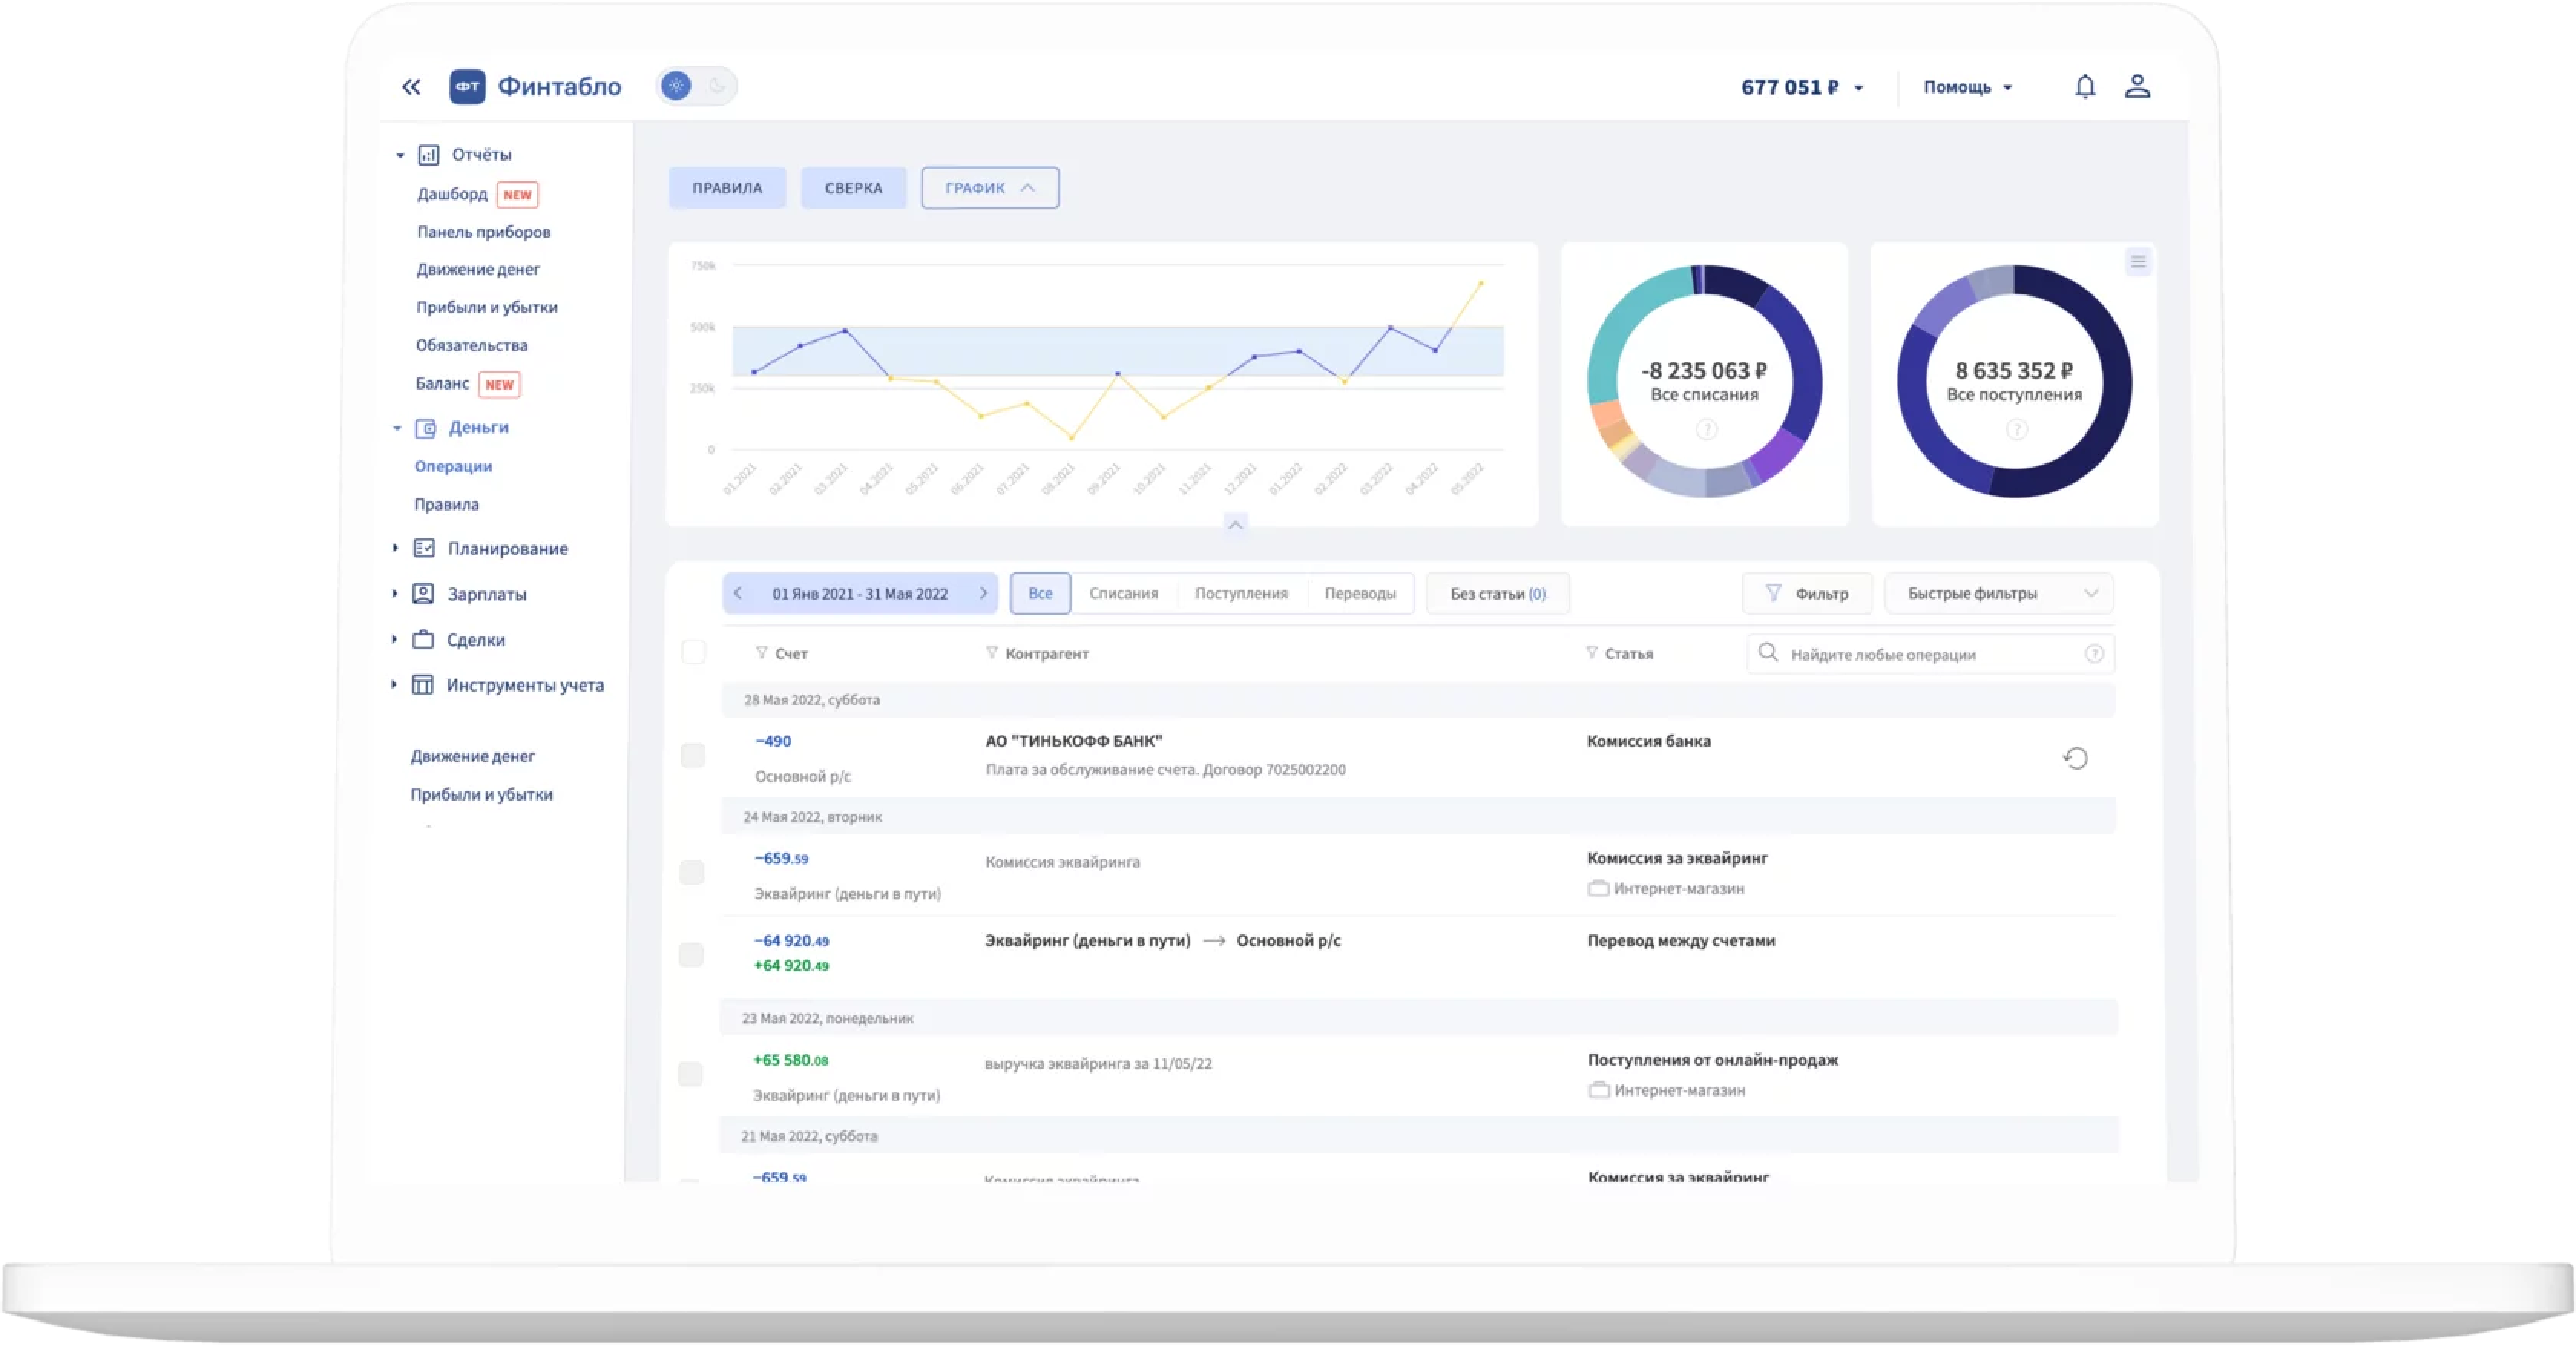This screenshot has width=2576, height=1345.
Task: Click the search magnifier icon
Action: [x=1768, y=653]
